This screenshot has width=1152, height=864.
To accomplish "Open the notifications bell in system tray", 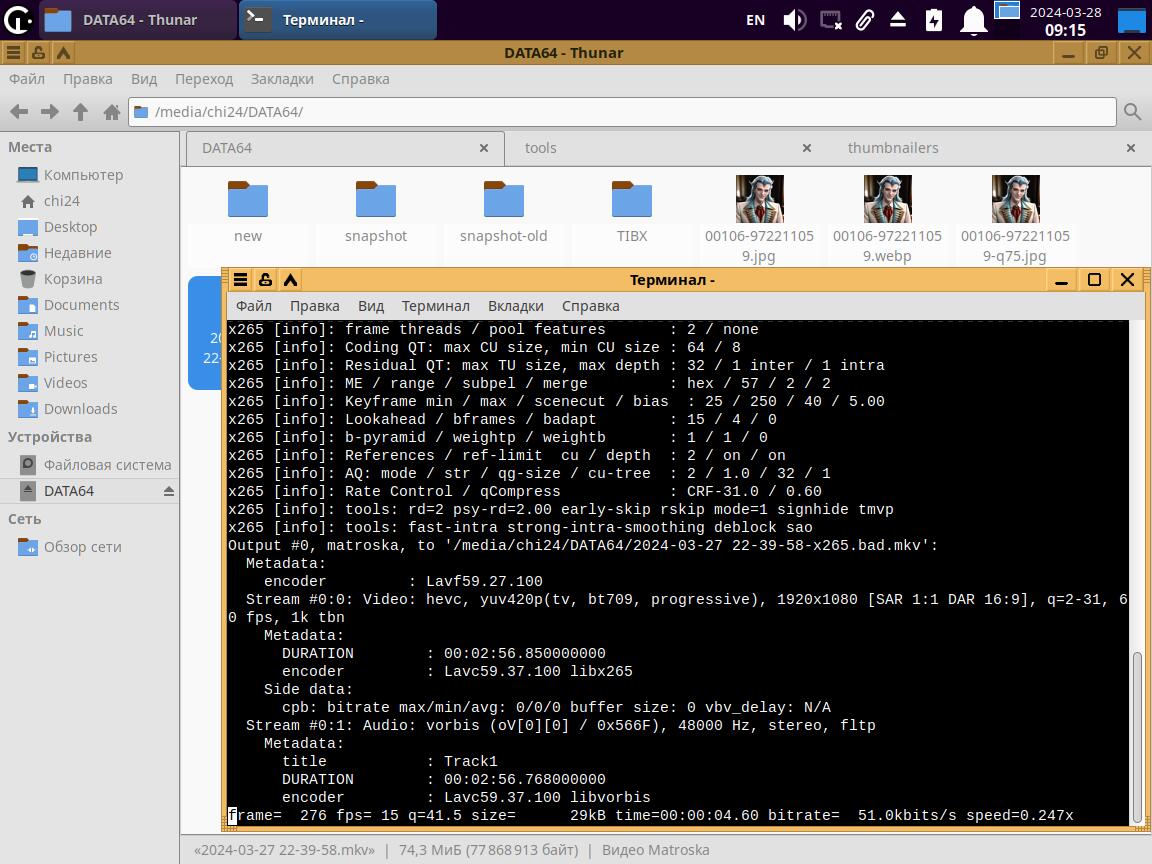I will (973, 20).
